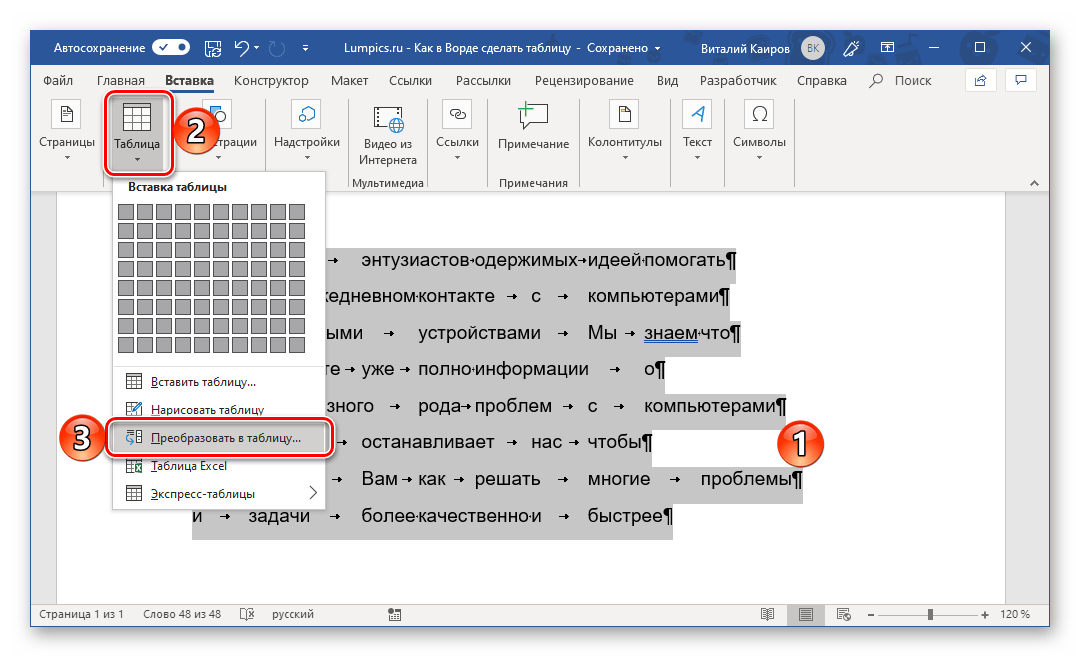
Task: Switch to the Вид tab
Action: pos(667,81)
